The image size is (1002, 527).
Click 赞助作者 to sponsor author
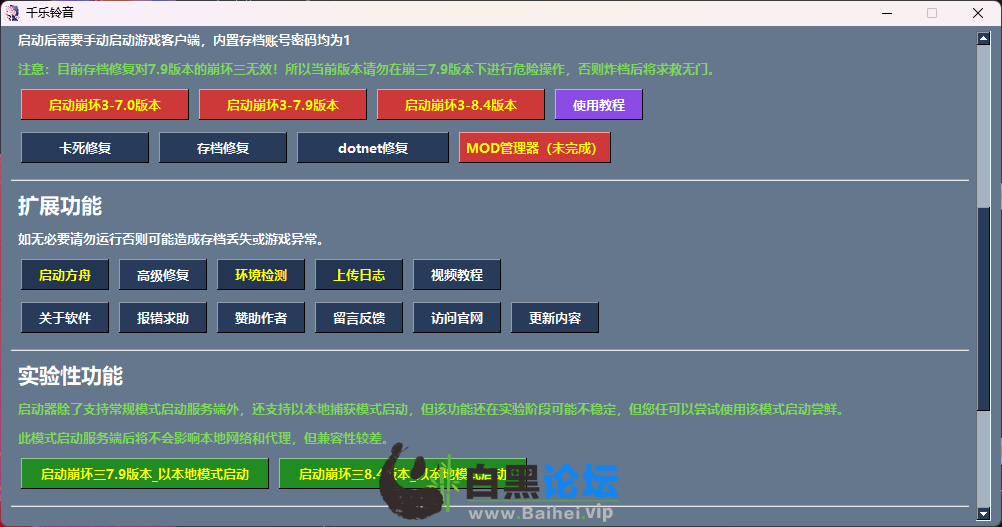[x=261, y=319]
